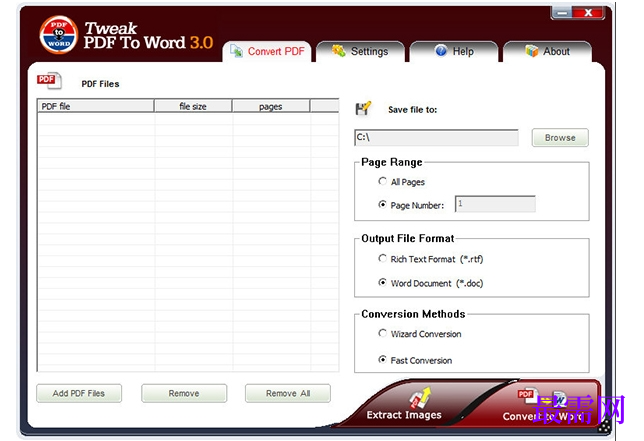This screenshot has width=644, height=441.
Task: Click the Convert to Word icon
Action: point(542,398)
